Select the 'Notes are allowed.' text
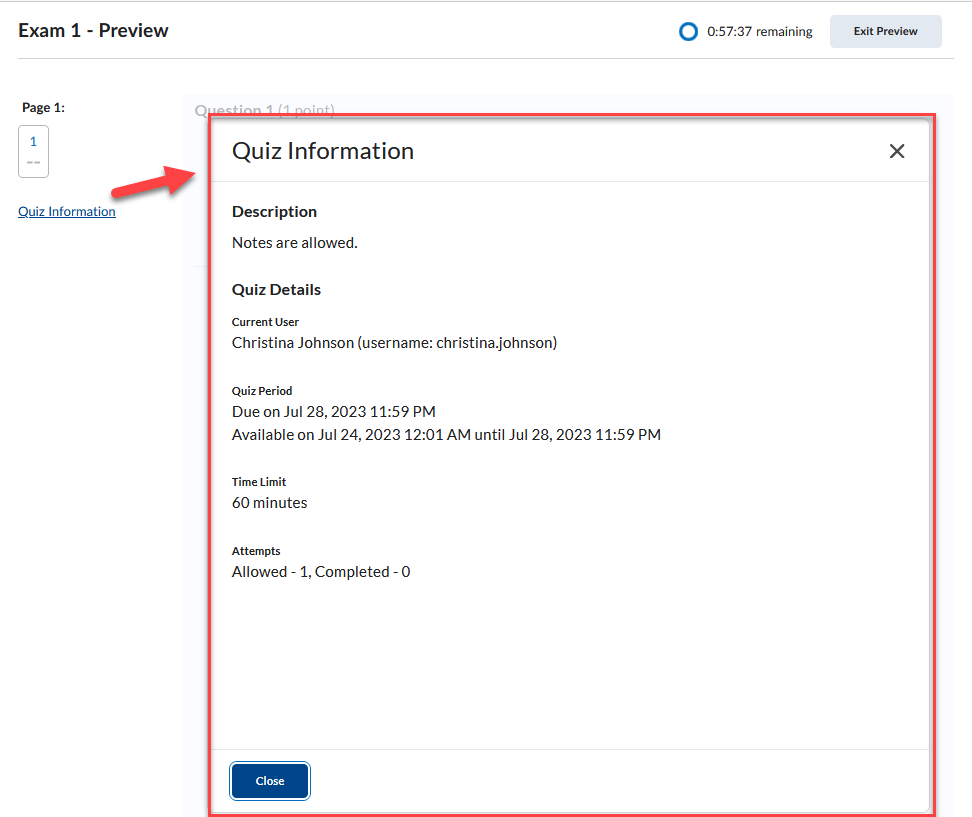 [x=294, y=243]
